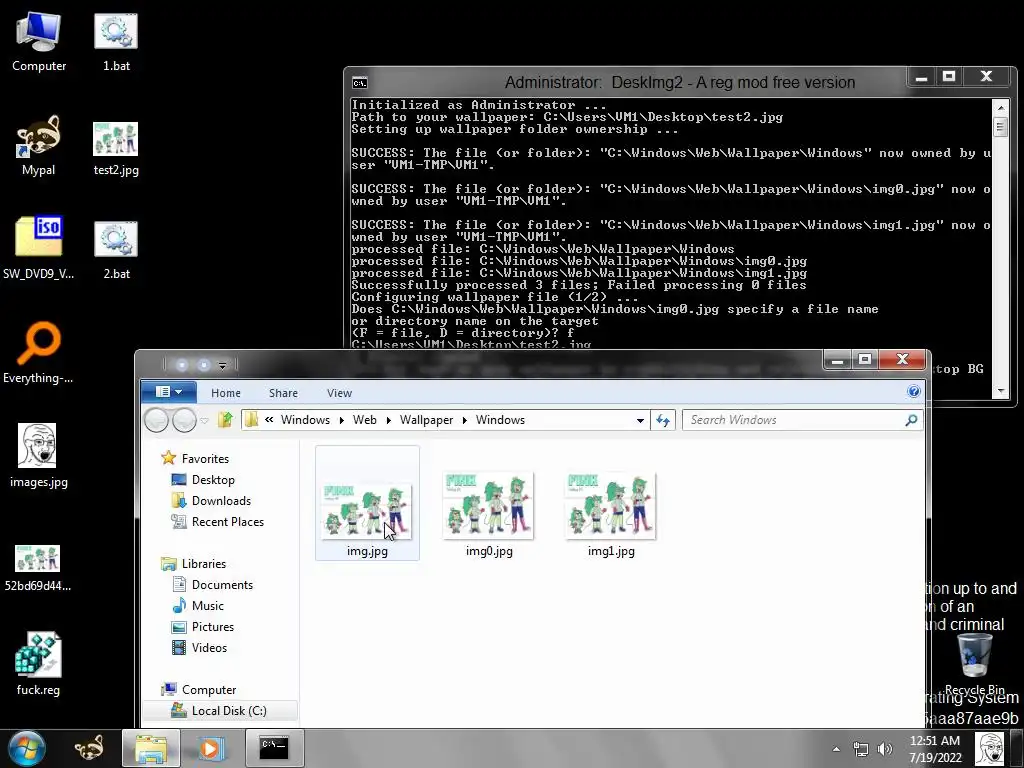Select Computer in the navigation pane
1024x768 pixels.
click(x=208, y=689)
